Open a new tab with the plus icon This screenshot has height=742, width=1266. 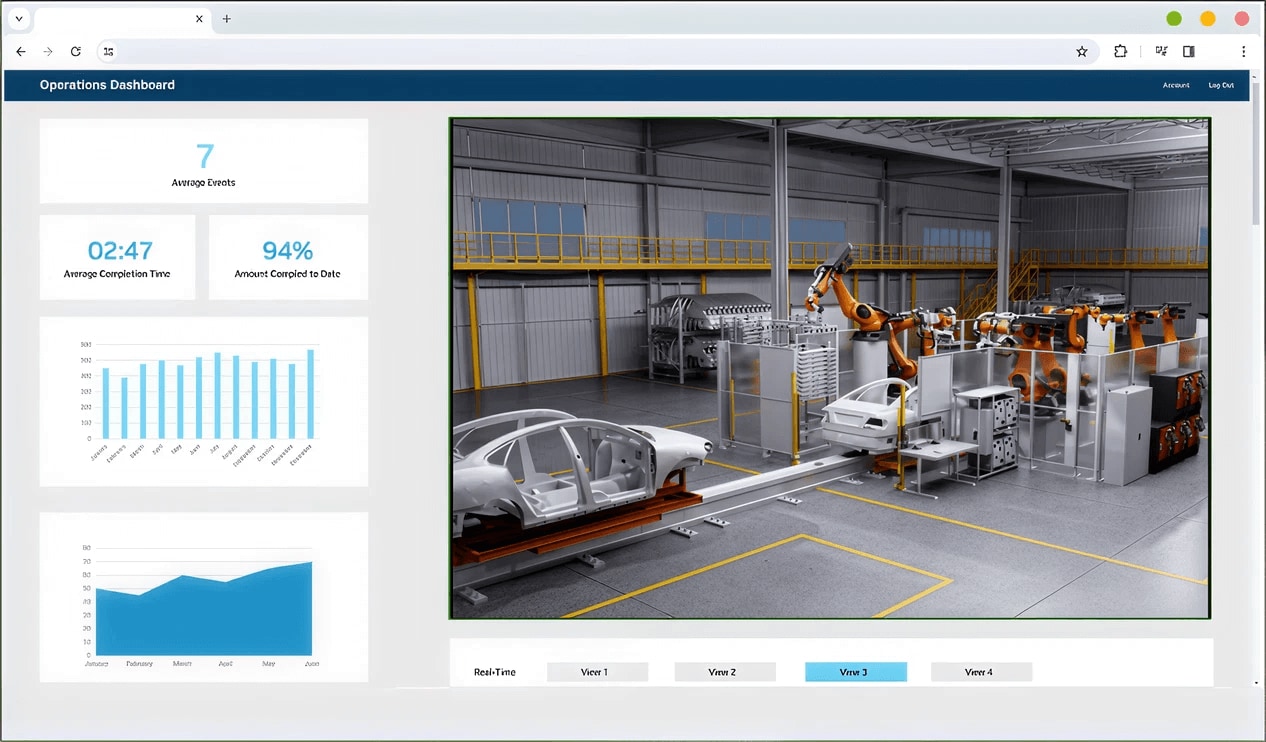(x=226, y=18)
